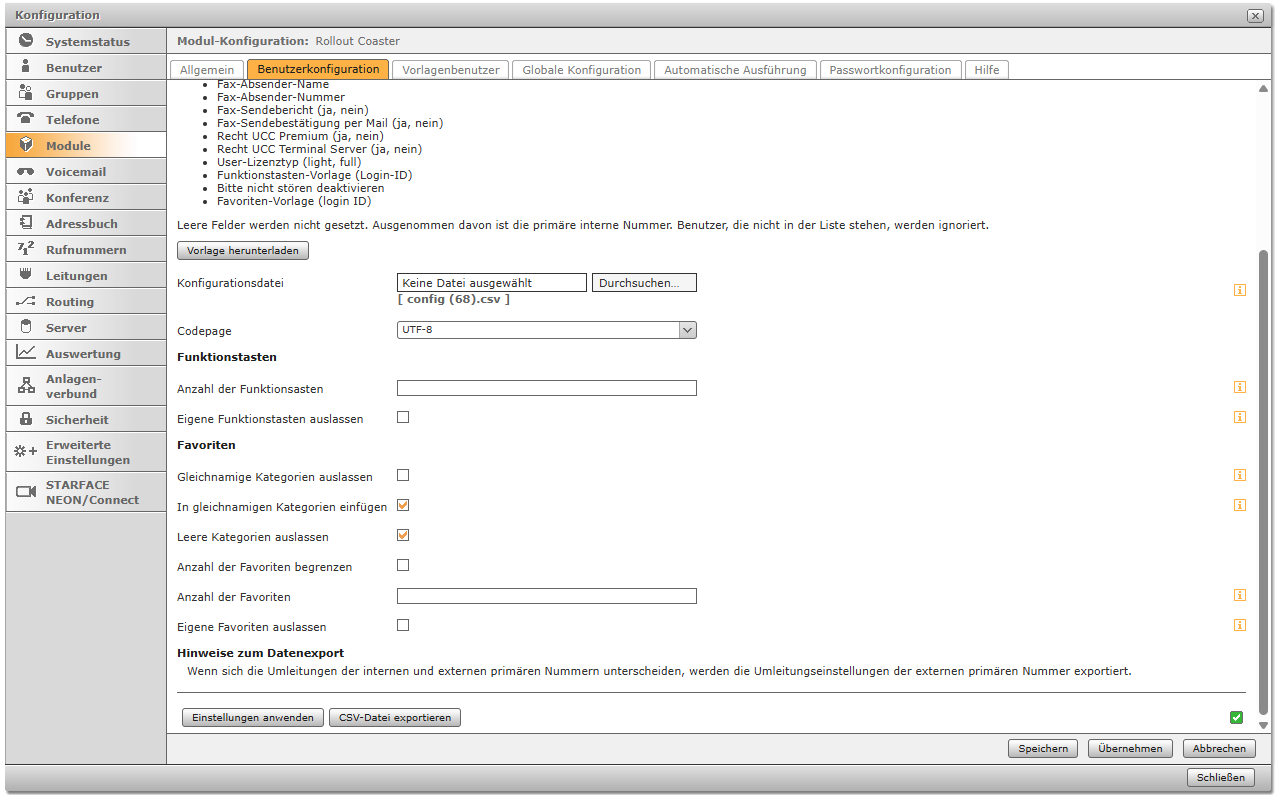Select the Voicemail icon in sidebar
The image size is (1280, 800).
[x=26, y=171]
